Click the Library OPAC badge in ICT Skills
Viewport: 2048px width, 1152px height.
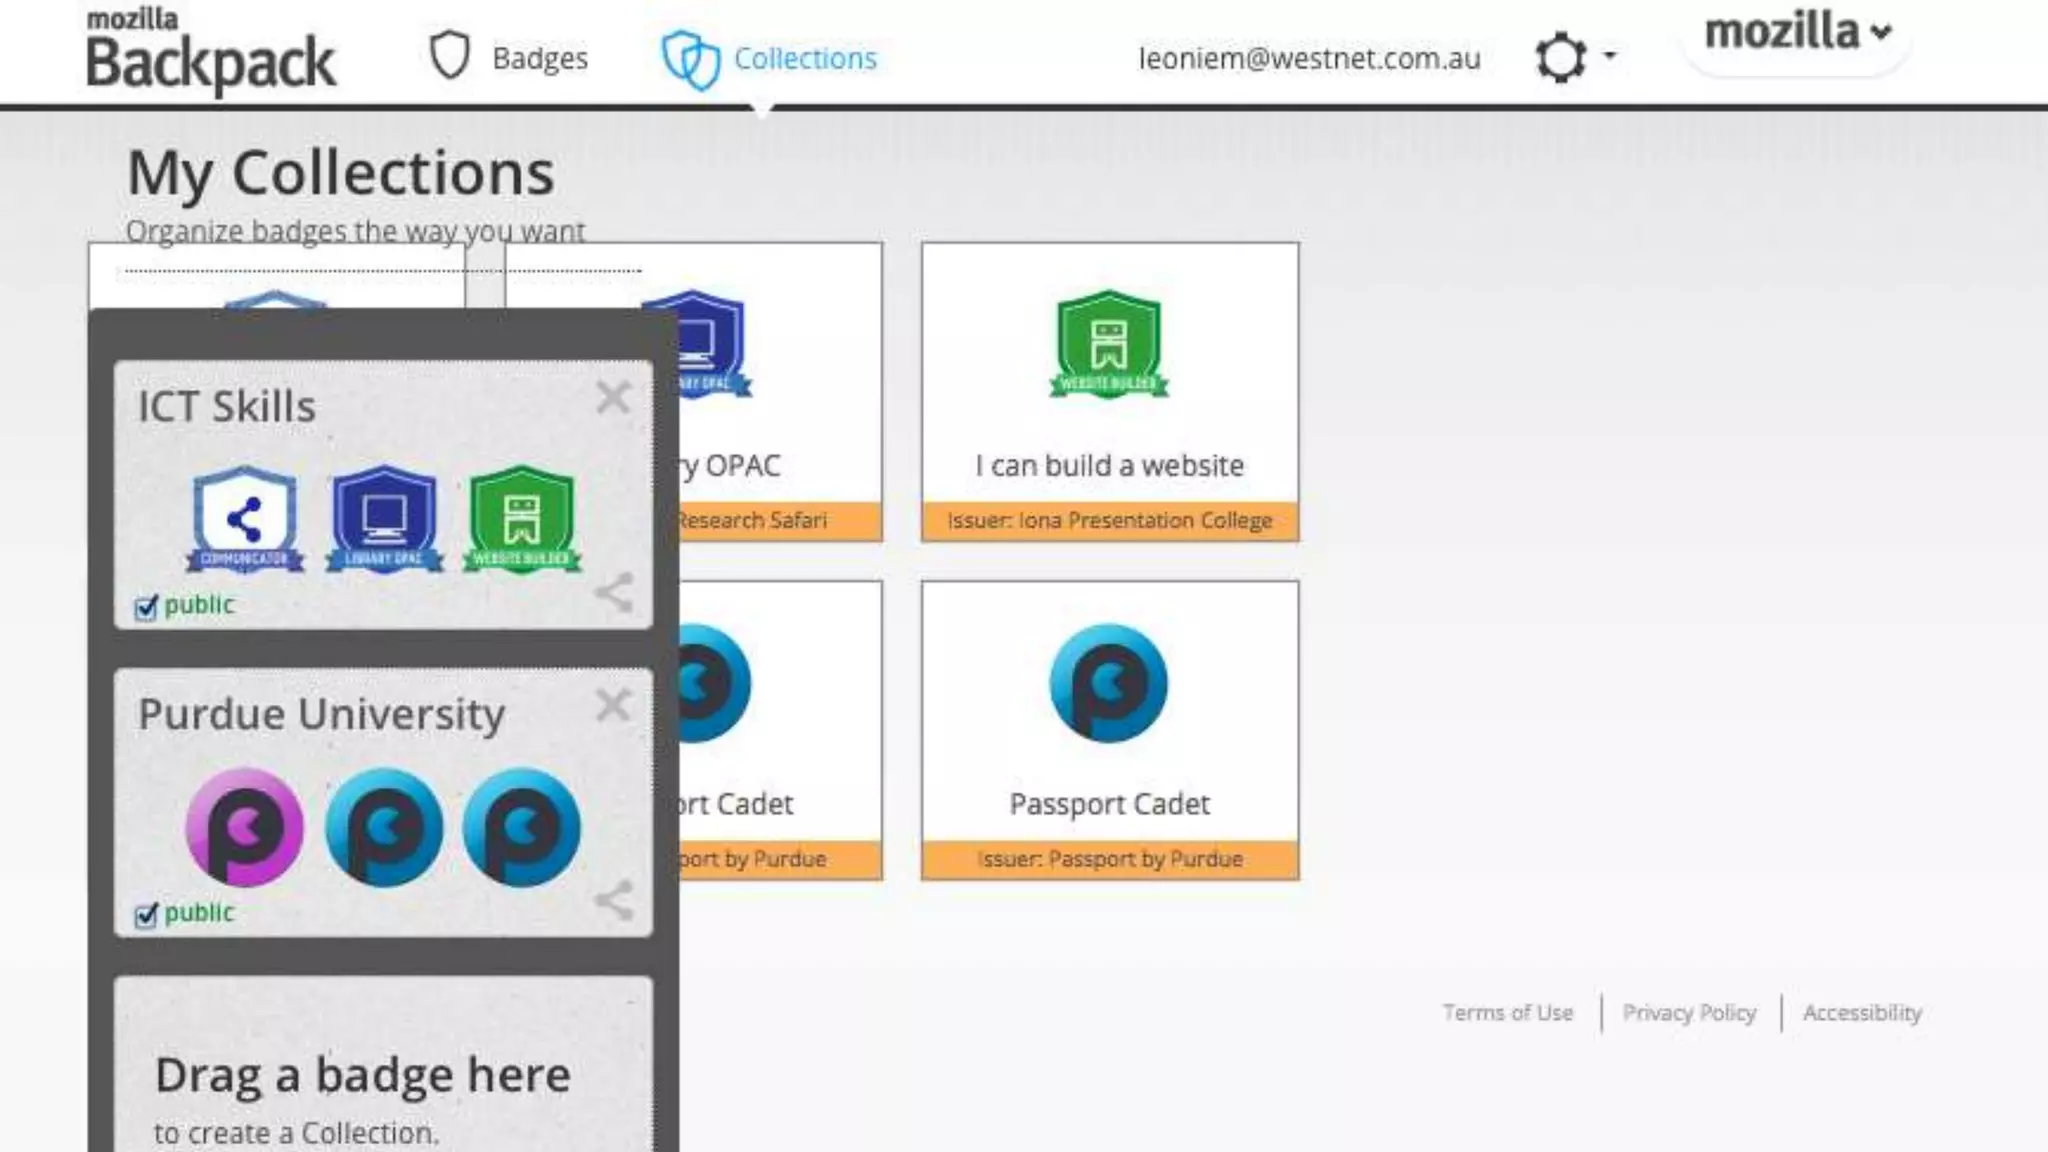tap(384, 519)
